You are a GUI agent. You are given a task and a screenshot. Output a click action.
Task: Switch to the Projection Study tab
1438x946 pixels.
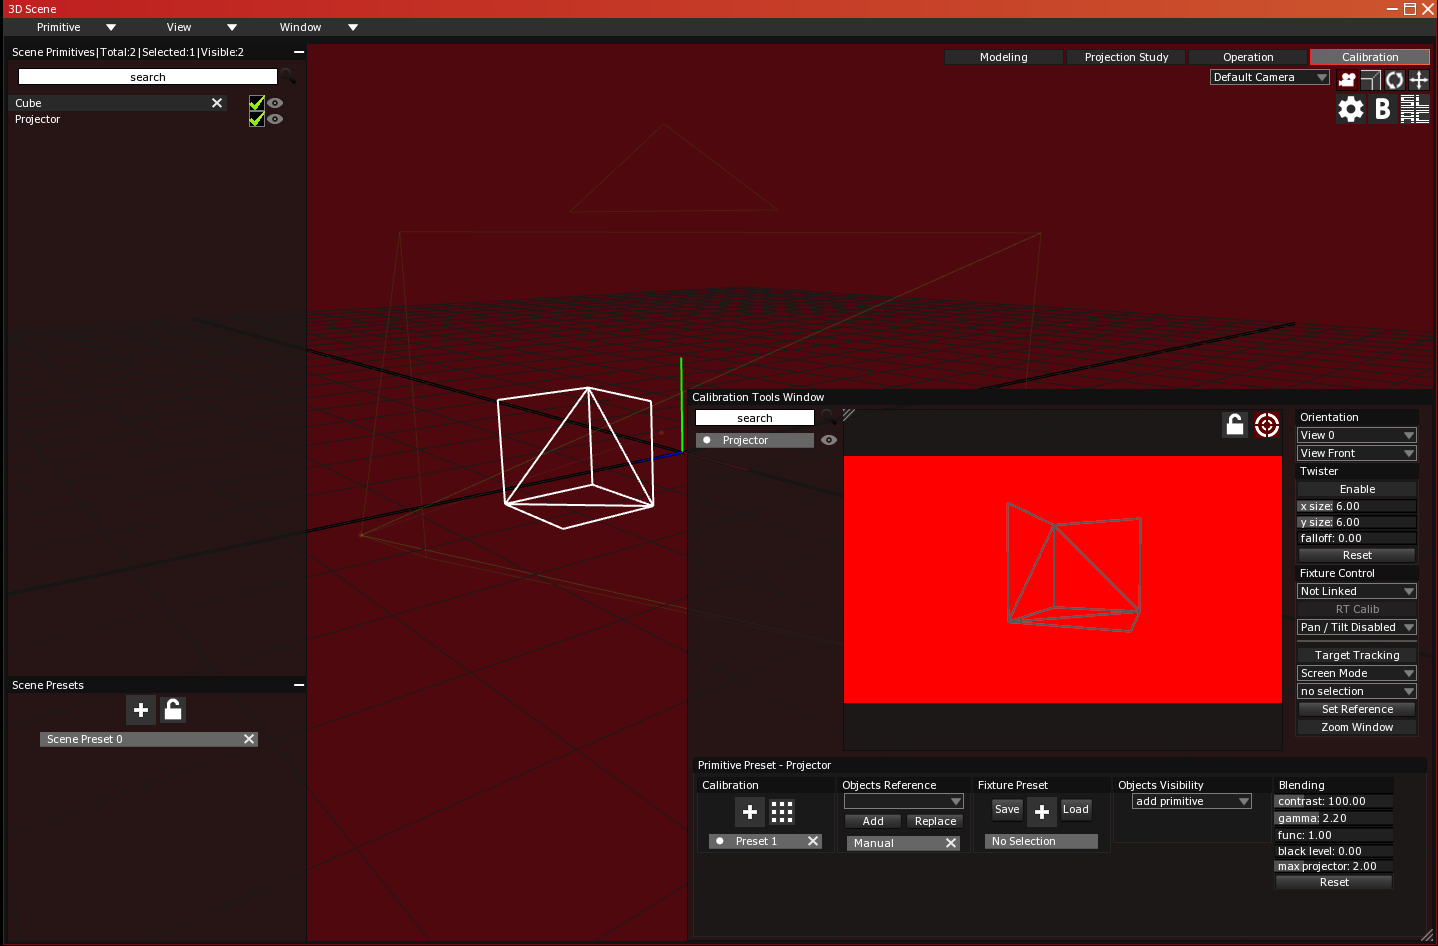tap(1126, 57)
